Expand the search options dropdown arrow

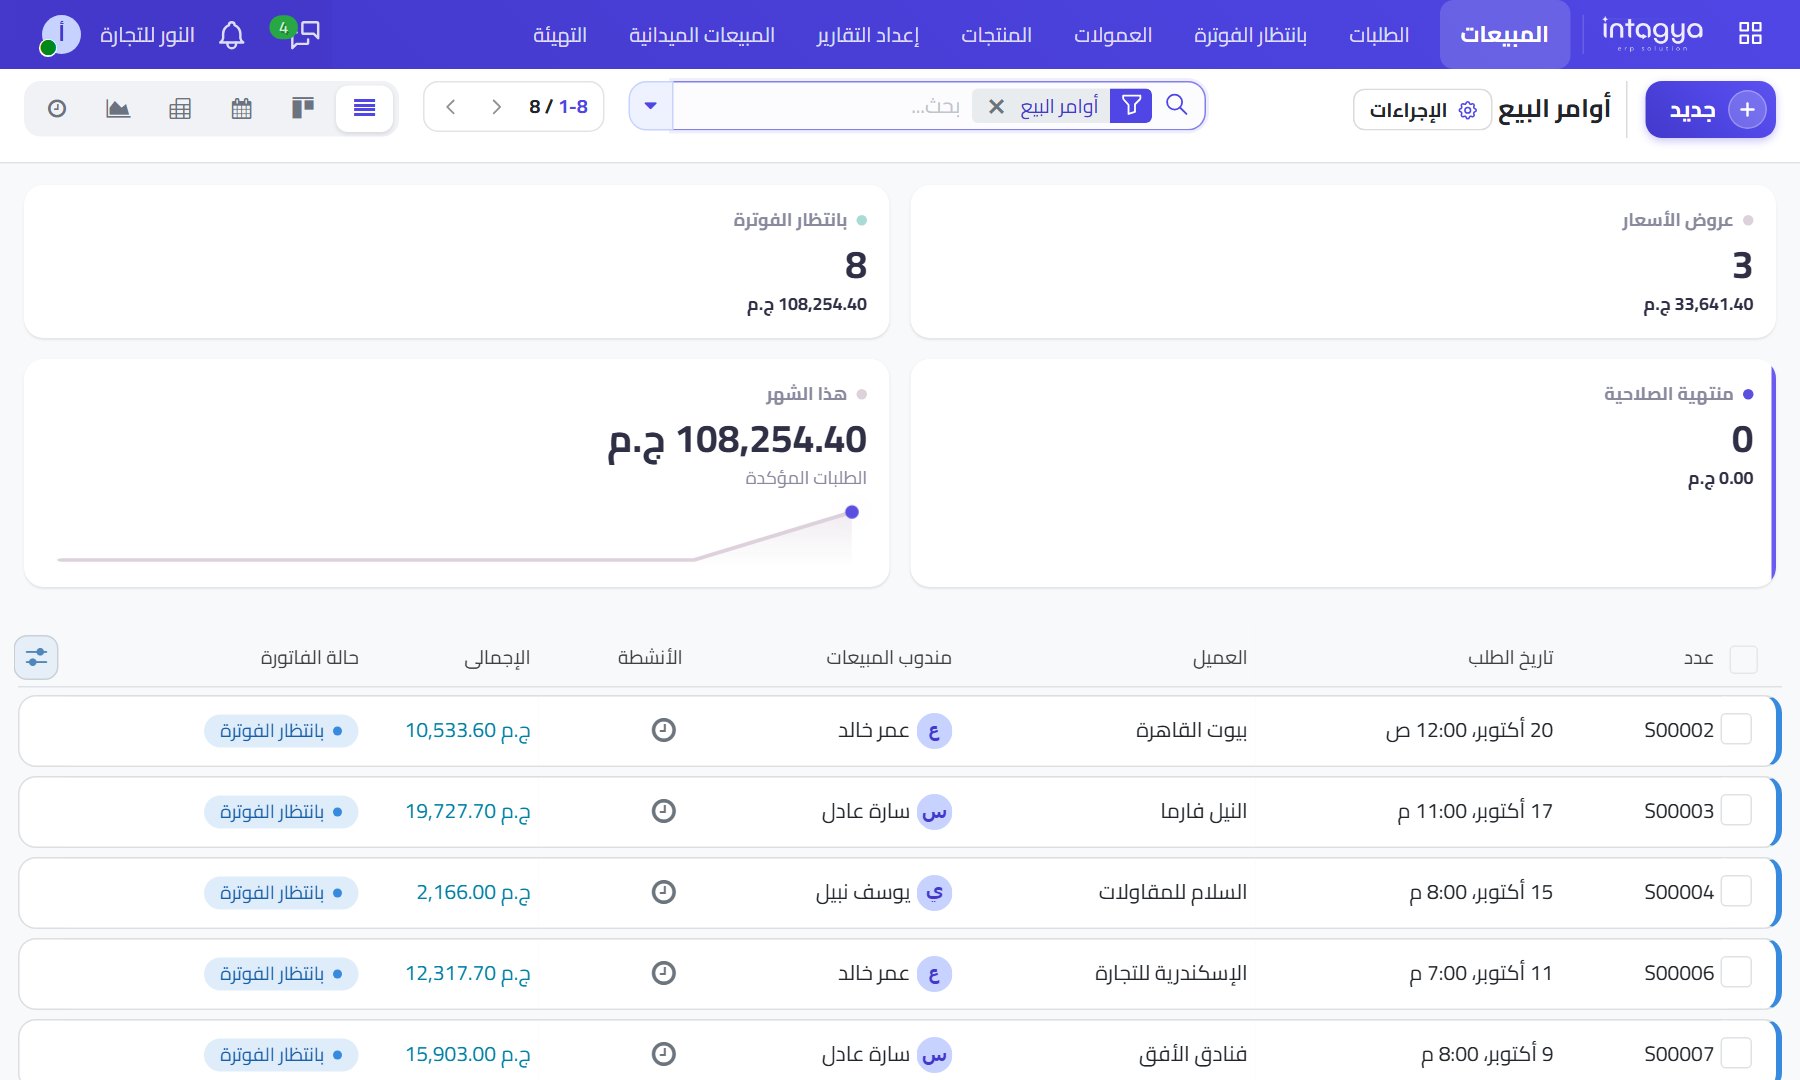coord(651,106)
